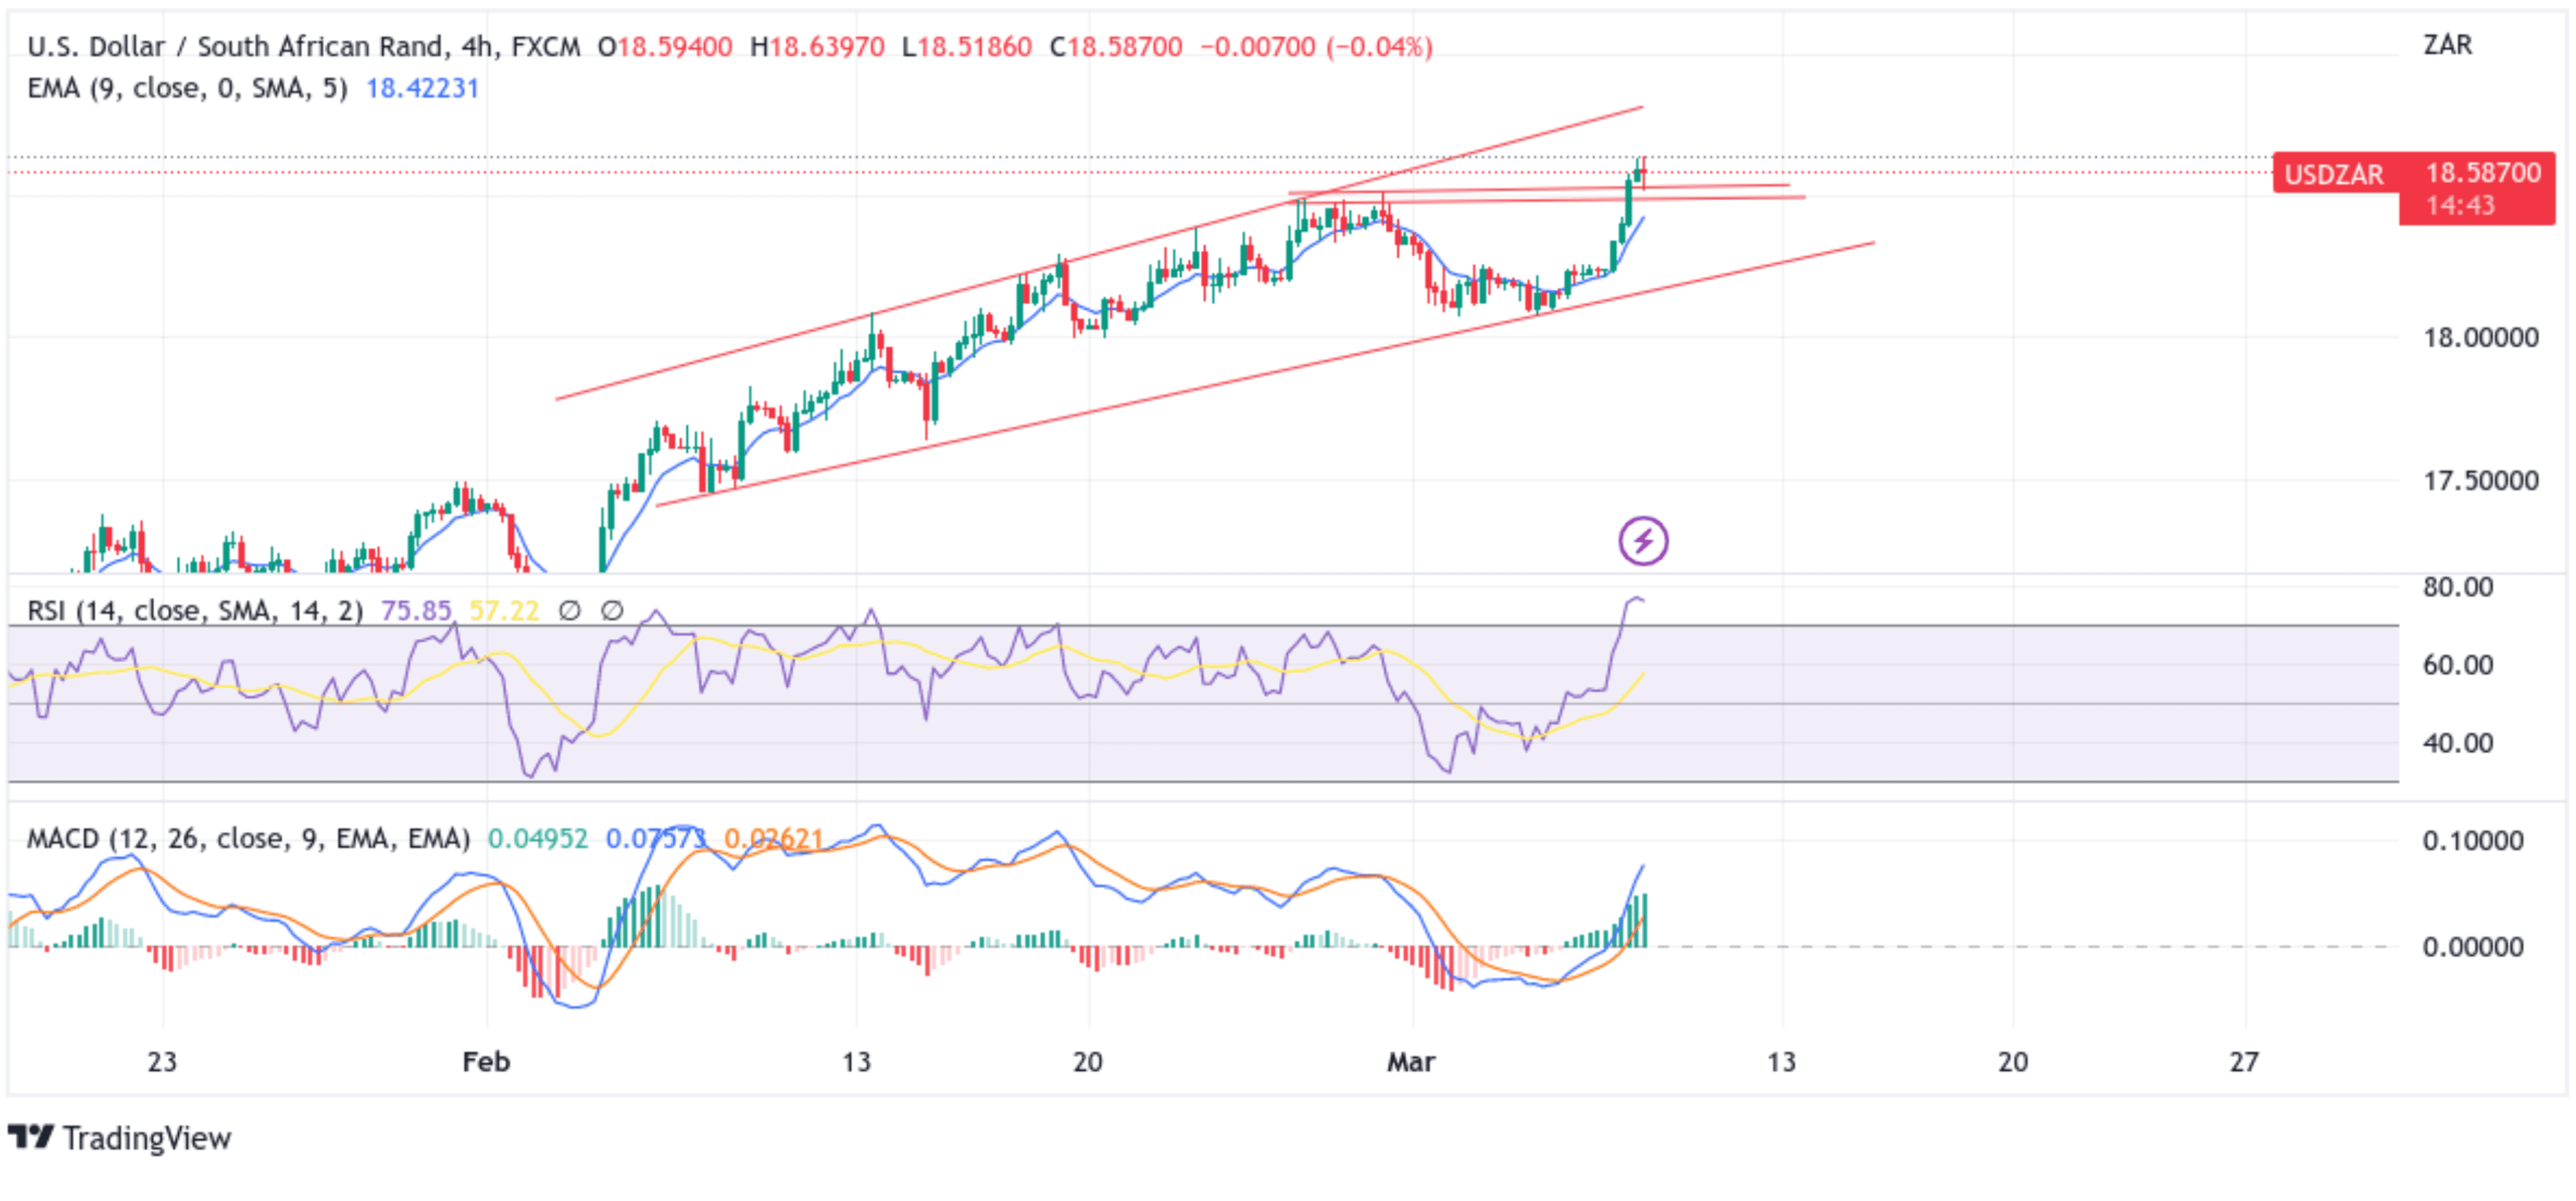This screenshot has height=1201, width=2576.
Task: Click the 17.50000 price axis label
Action: 2481,480
